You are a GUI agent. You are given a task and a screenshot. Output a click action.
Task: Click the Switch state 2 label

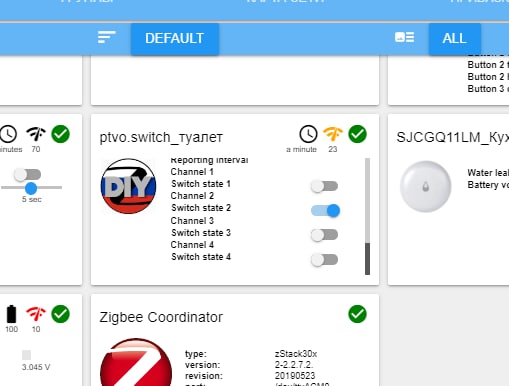201,208
